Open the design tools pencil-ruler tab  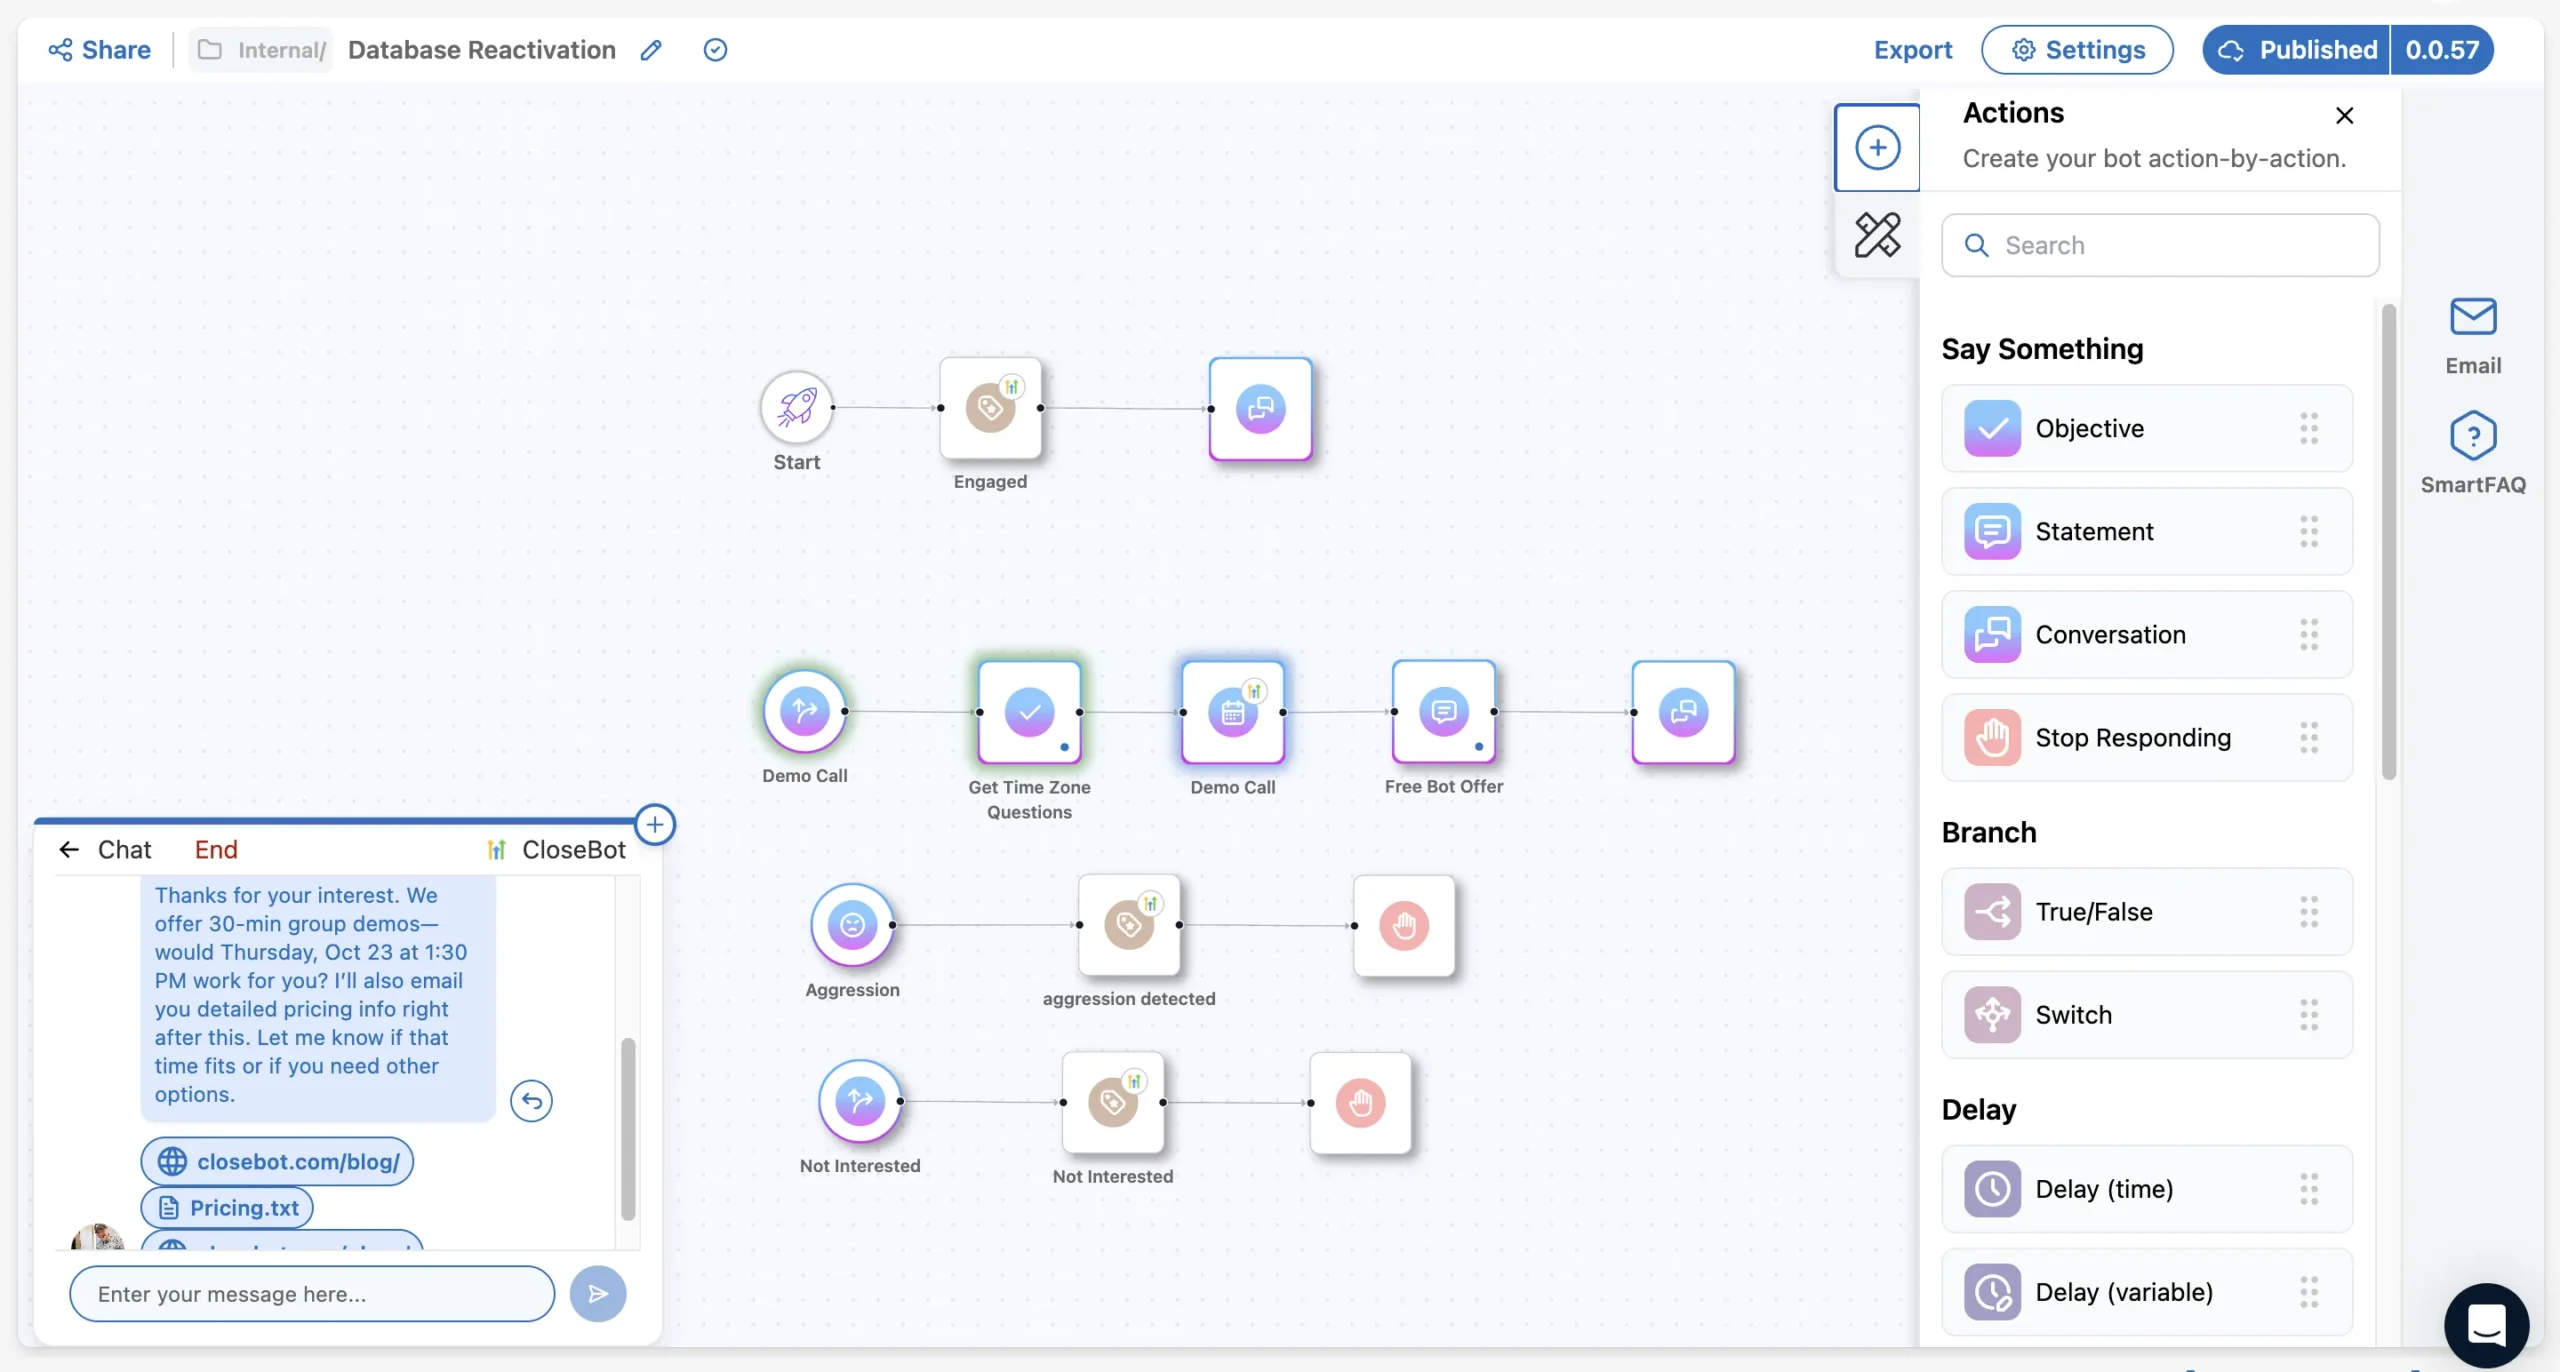click(1877, 235)
